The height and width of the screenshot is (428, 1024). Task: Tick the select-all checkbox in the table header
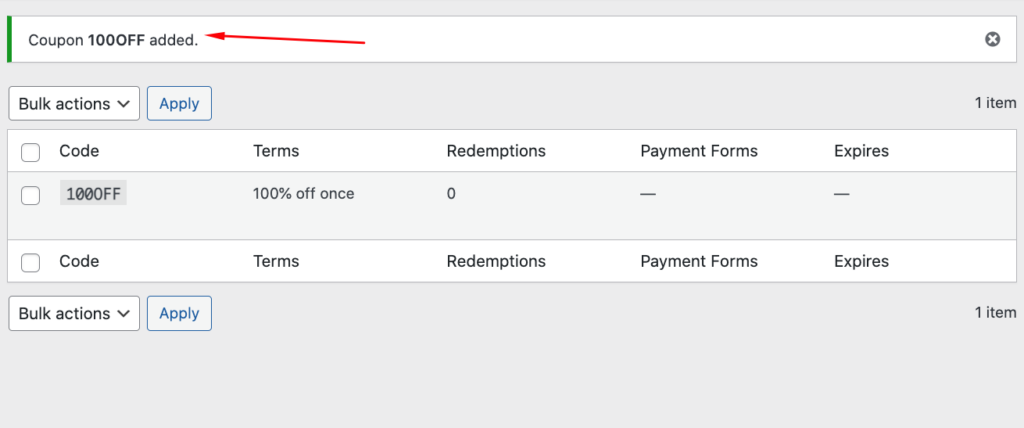(x=31, y=152)
